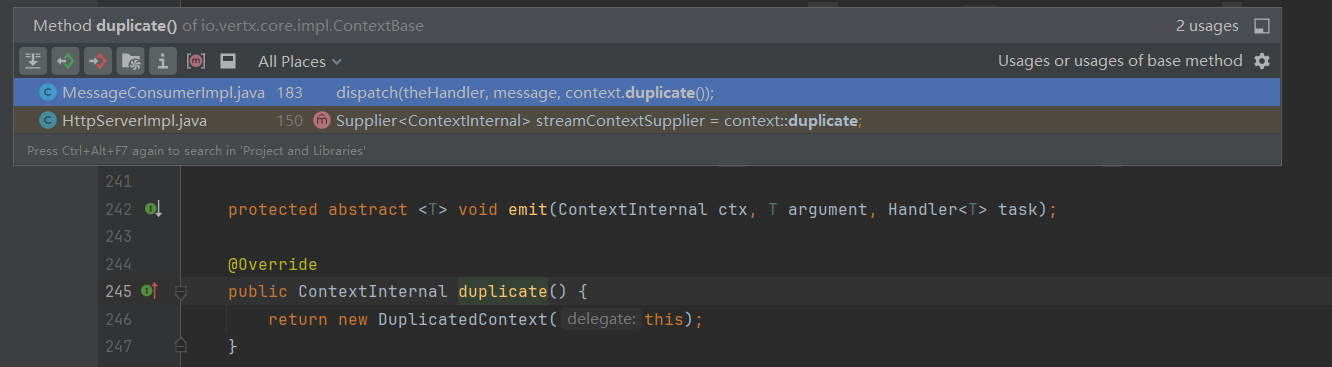1332x367 pixels.
Task: Click the fold end marker at line 247
Action: coord(181,345)
